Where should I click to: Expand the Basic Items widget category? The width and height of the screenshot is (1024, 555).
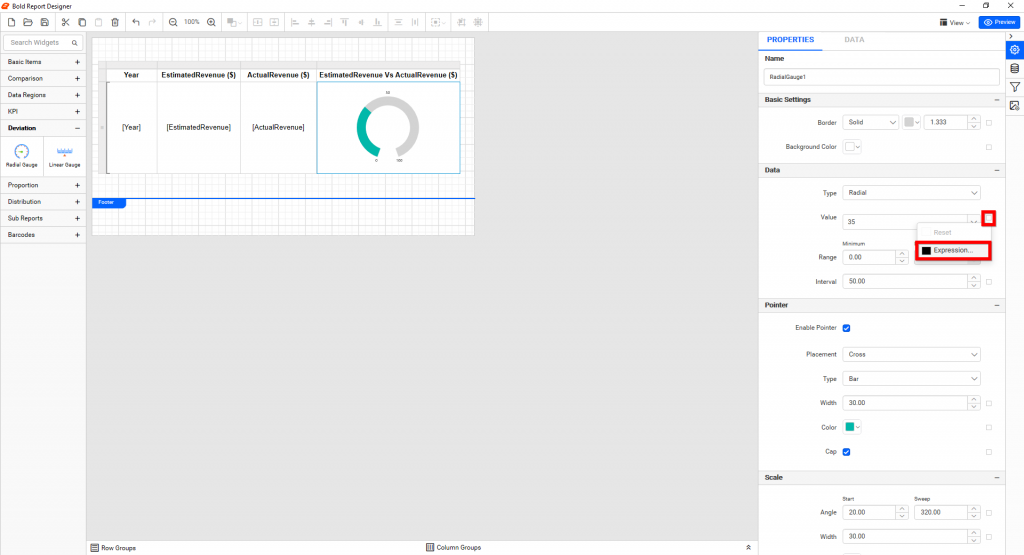[x=77, y=62]
